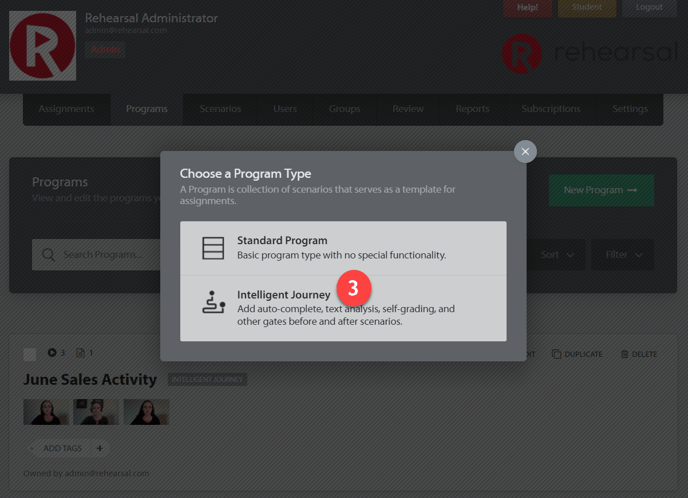This screenshot has width=688, height=498.
Task: Tick the June Sales Activity checkbox
Action: click(30, 354)
